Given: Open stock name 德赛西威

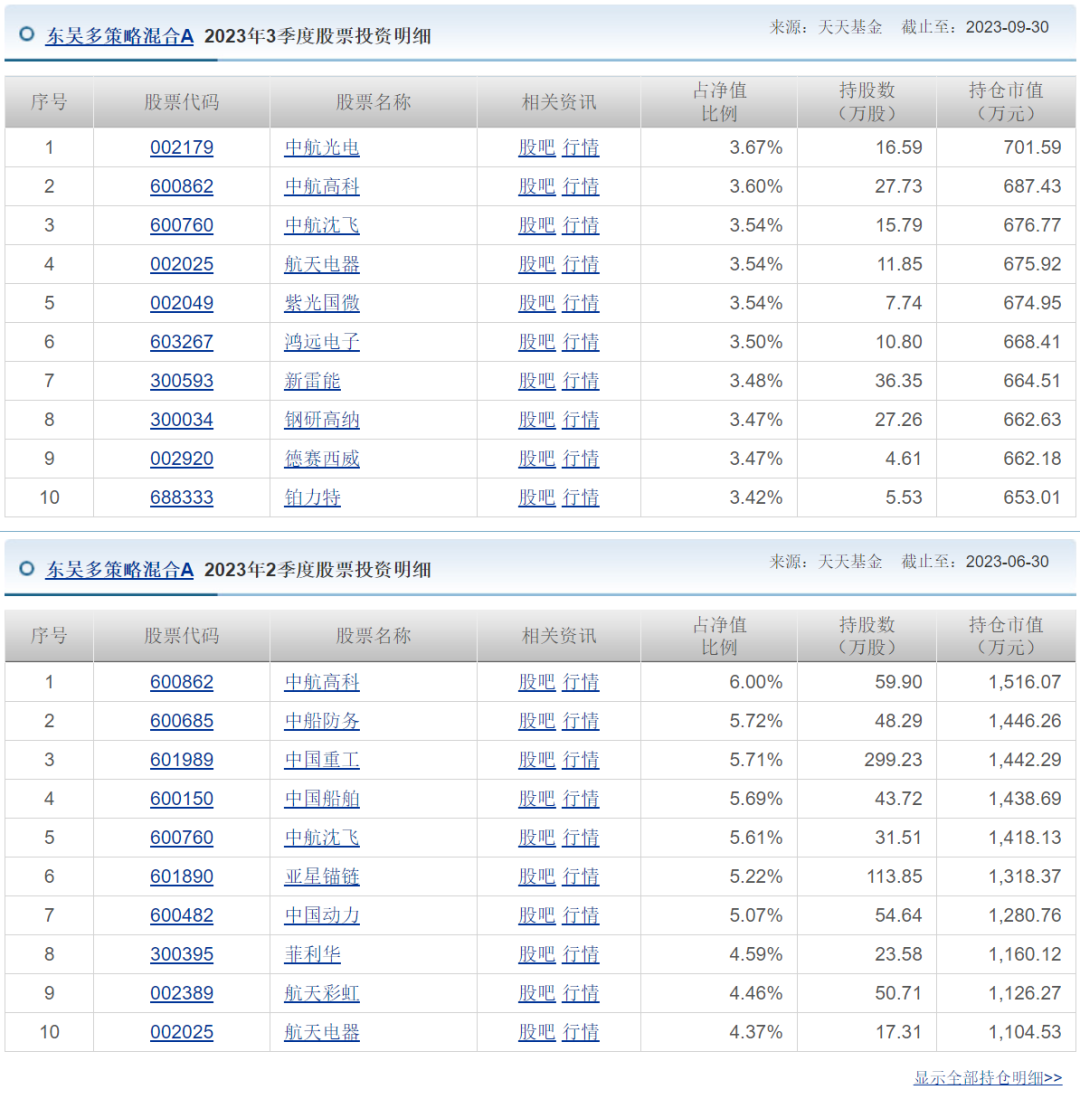Looking at the screenshot, I should [x=322, y=459].
